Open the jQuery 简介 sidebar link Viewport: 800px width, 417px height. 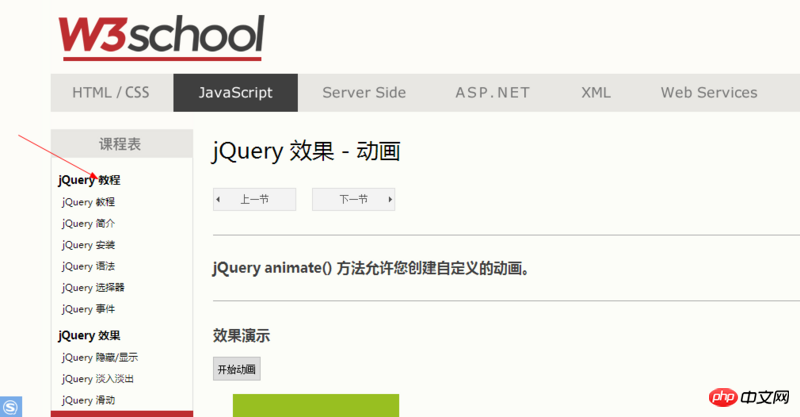pos(88,224)
